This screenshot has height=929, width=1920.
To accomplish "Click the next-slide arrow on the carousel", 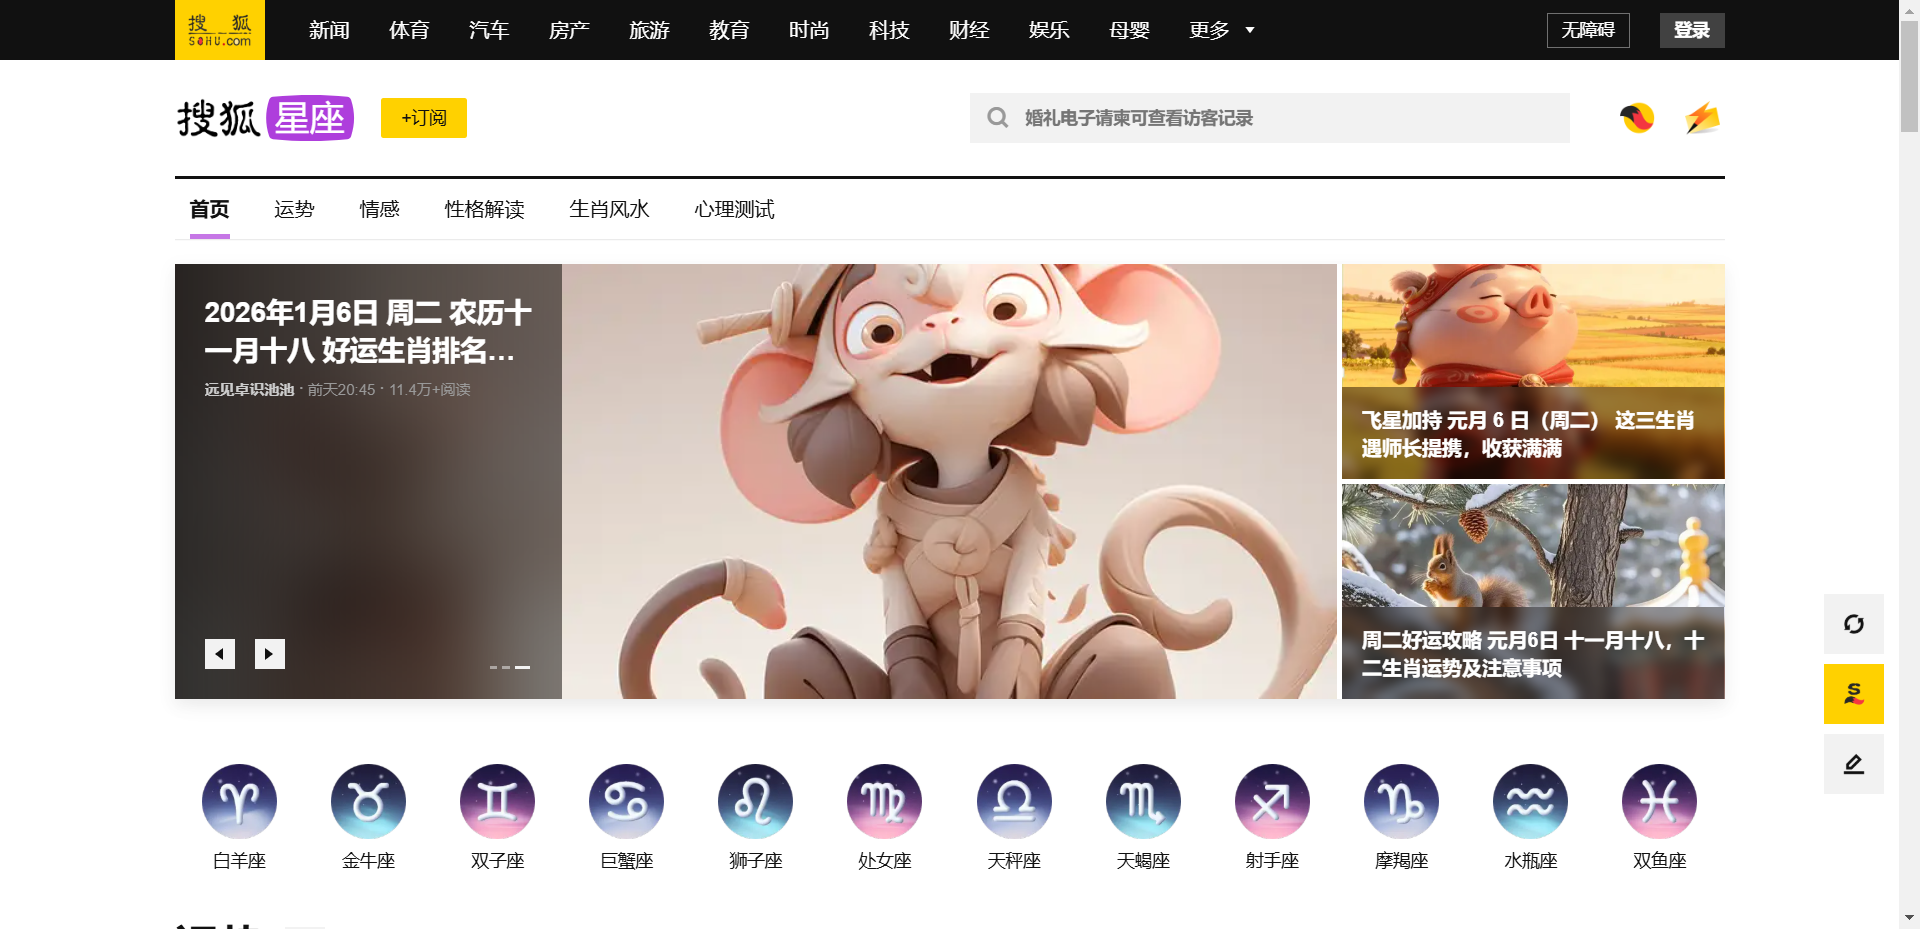I will coord(268,653).
